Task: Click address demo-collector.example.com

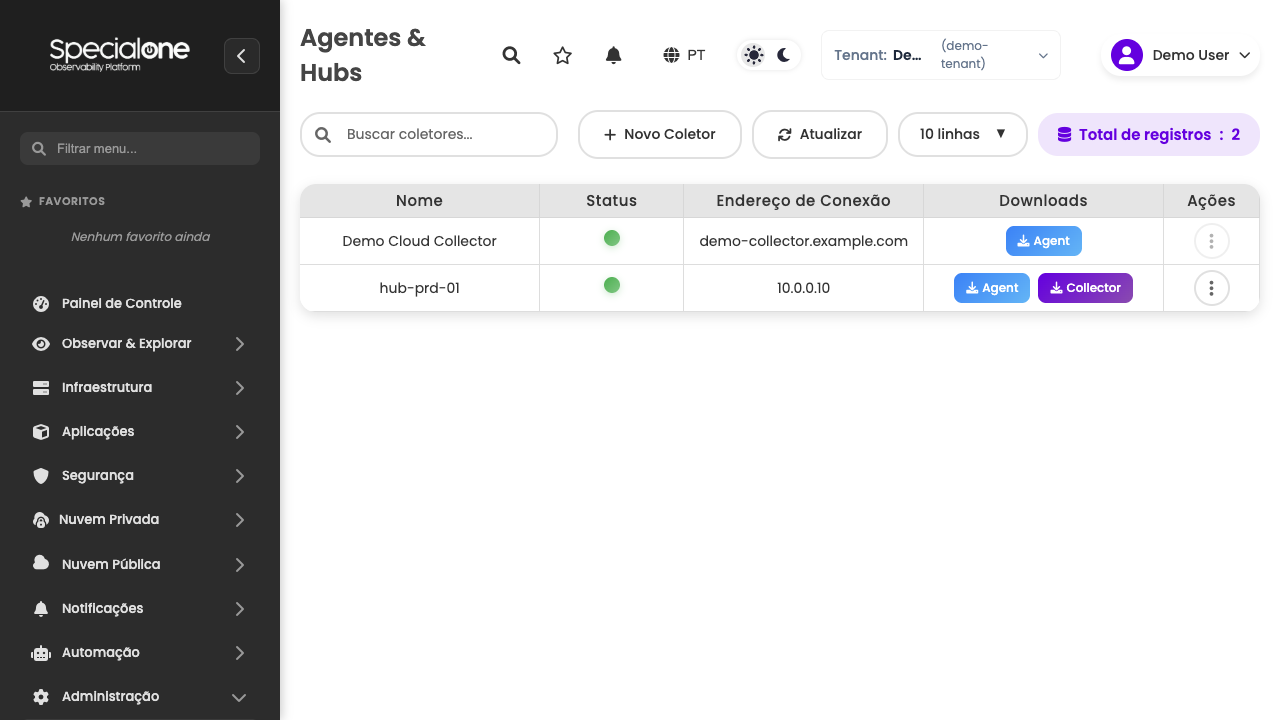Action: [803, 241]
